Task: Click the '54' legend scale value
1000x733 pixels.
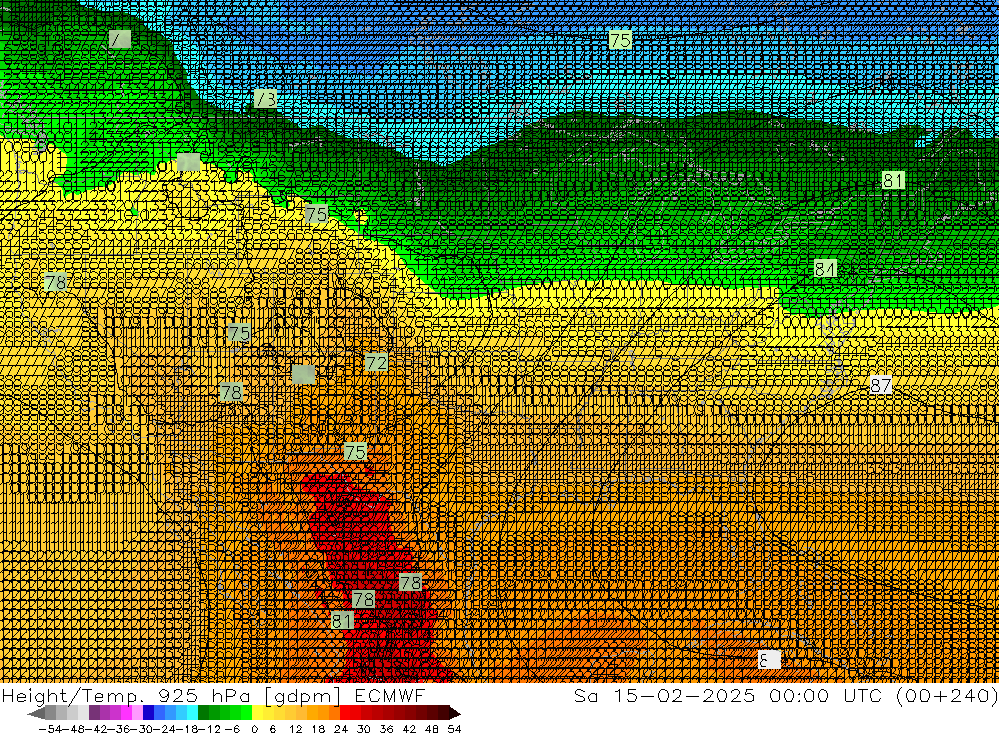Action: (x=454, y=729)
